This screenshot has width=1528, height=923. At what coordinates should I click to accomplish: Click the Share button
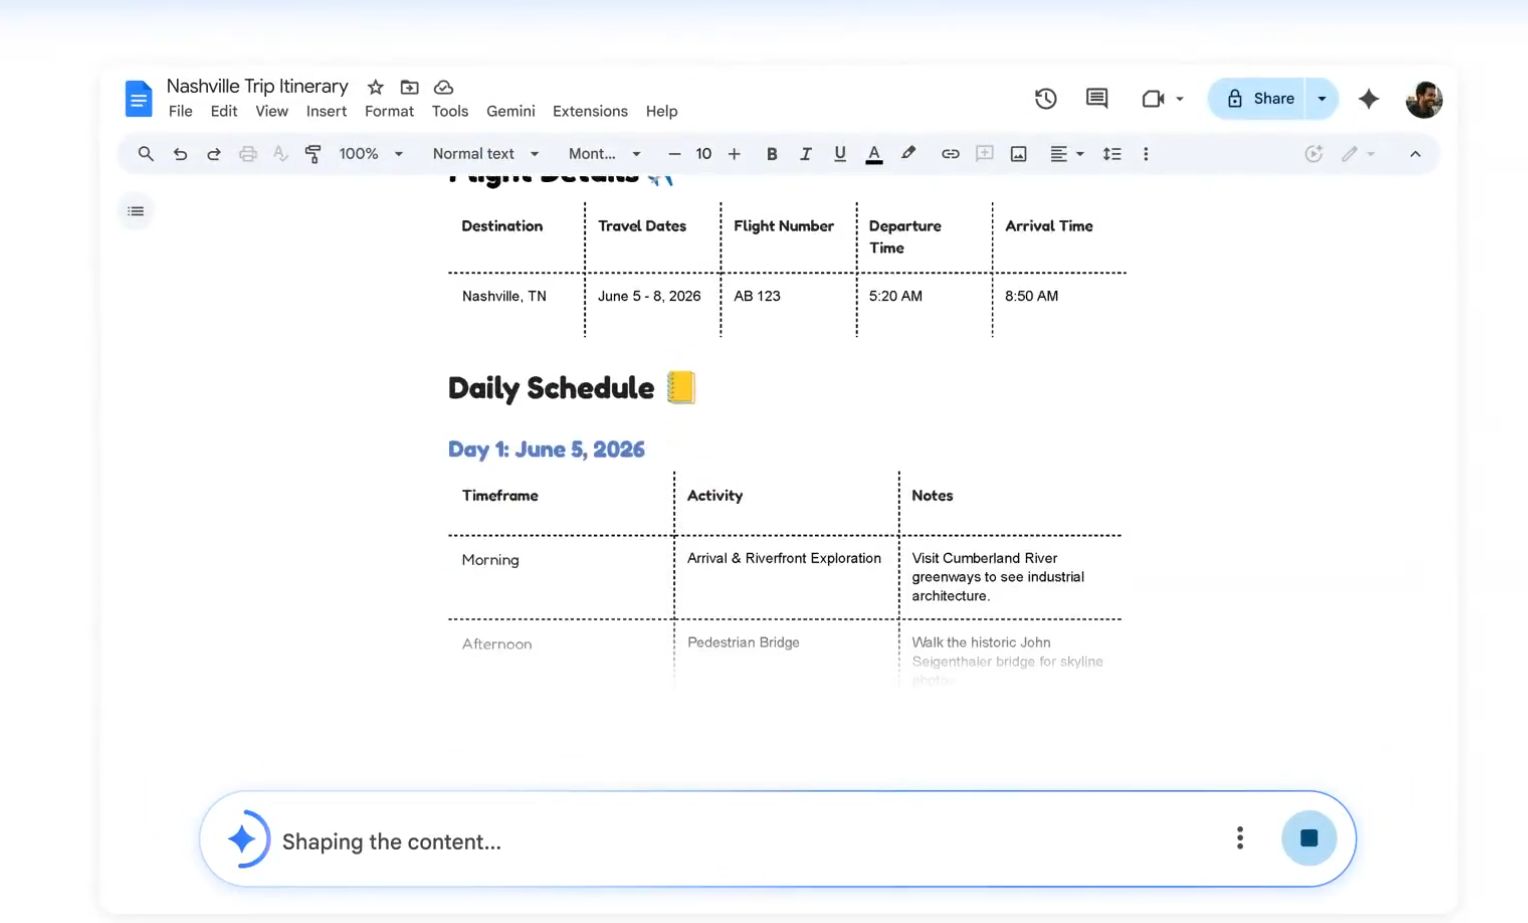pos(1258,99)
